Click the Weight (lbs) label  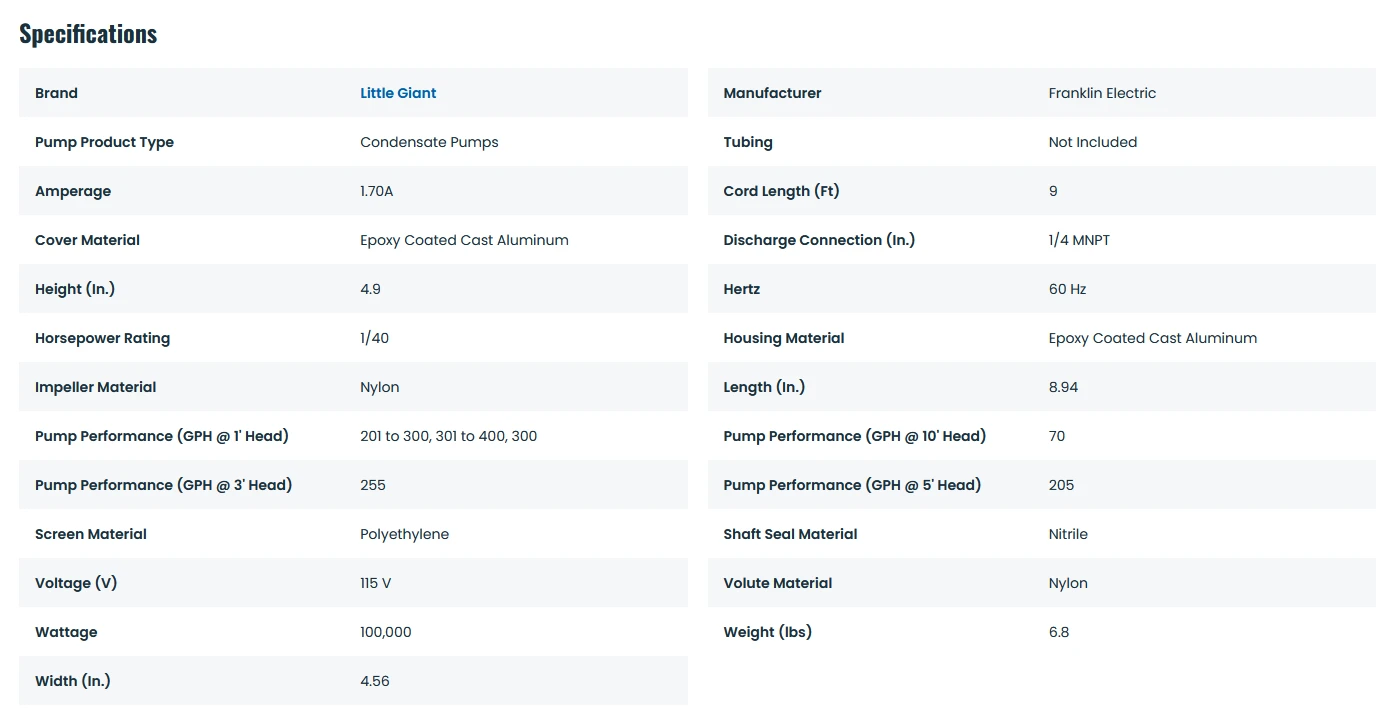pyautogui.click(x=767, y=632)
